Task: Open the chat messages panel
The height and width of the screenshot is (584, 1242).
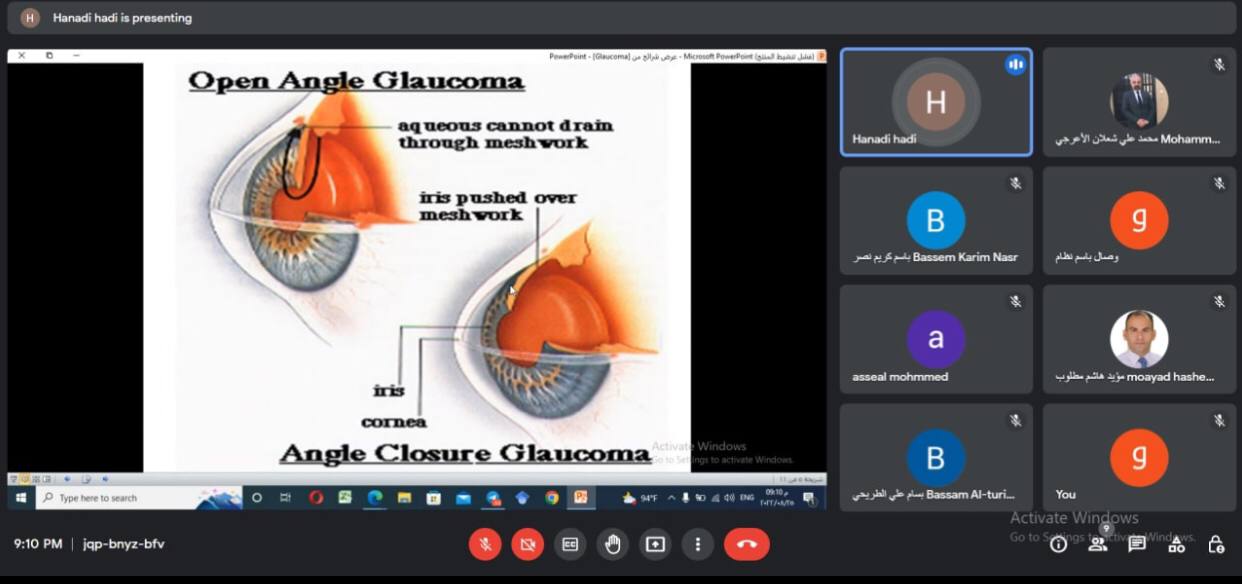Action: pos(1137,544)
